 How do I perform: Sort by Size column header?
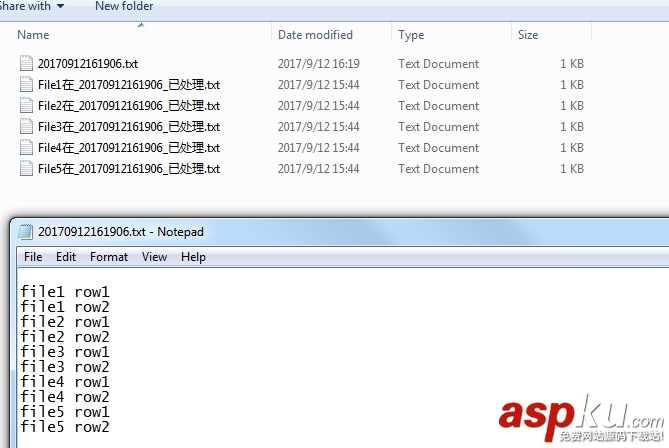coord(528,35)
